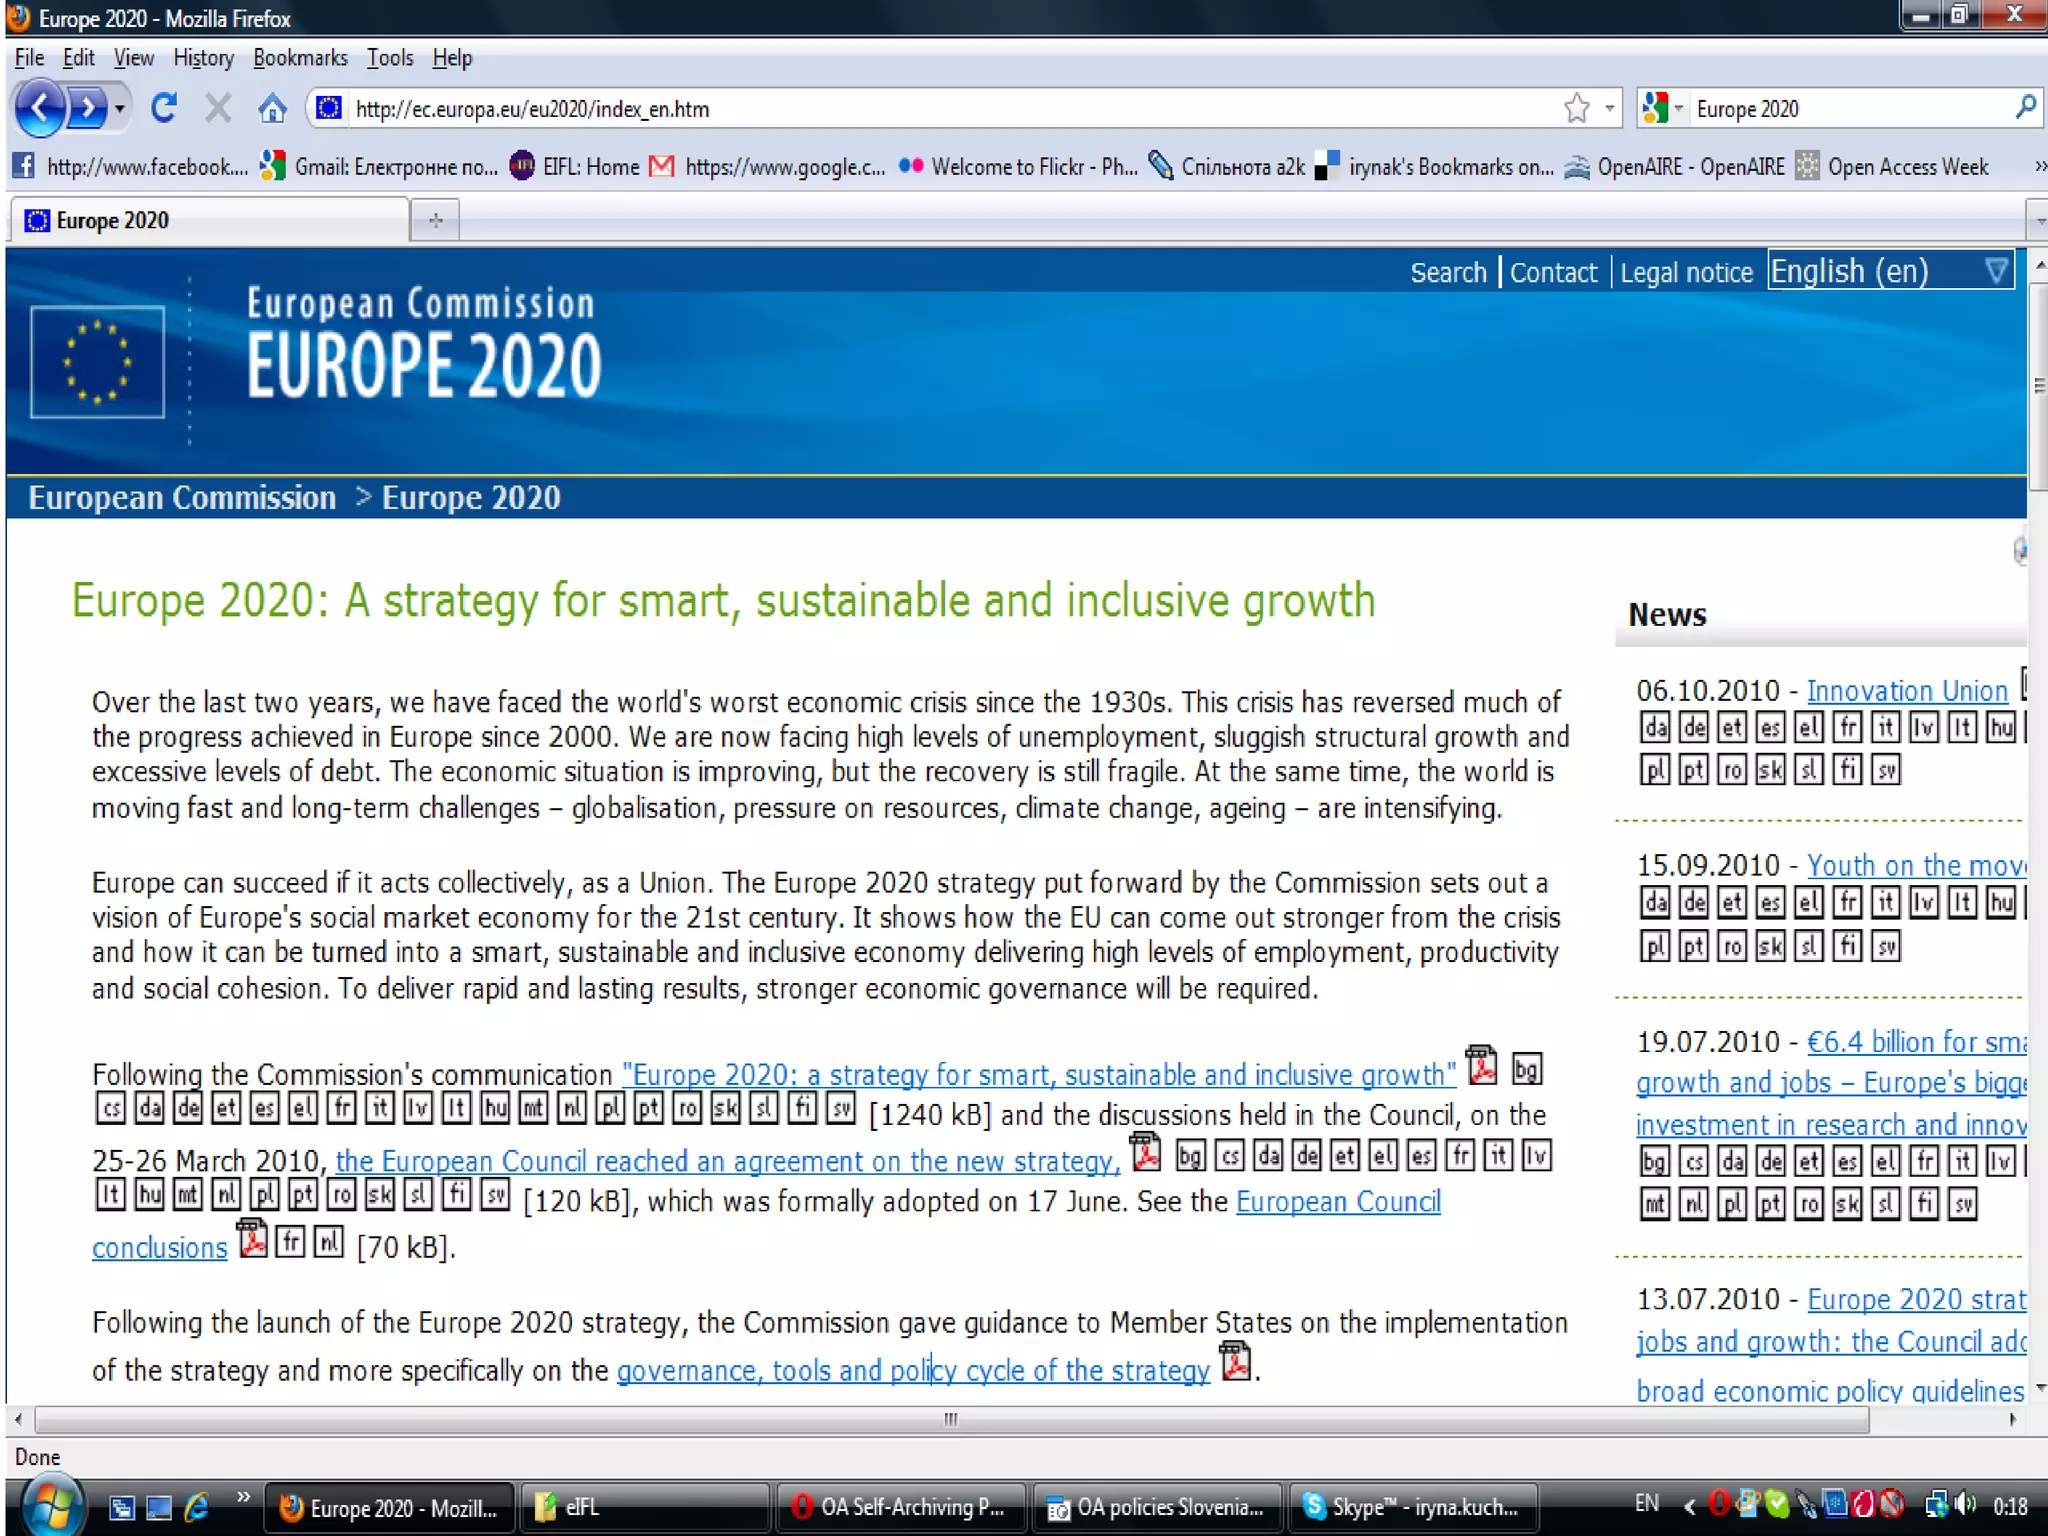Bookmark this page with the star icon
The image size is (2048, 1536).
pyautogui.click(x=1576, y=108)
